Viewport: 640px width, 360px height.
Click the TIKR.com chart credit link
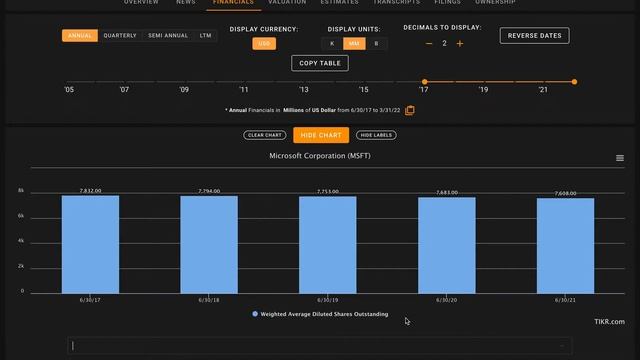point(609,322)
